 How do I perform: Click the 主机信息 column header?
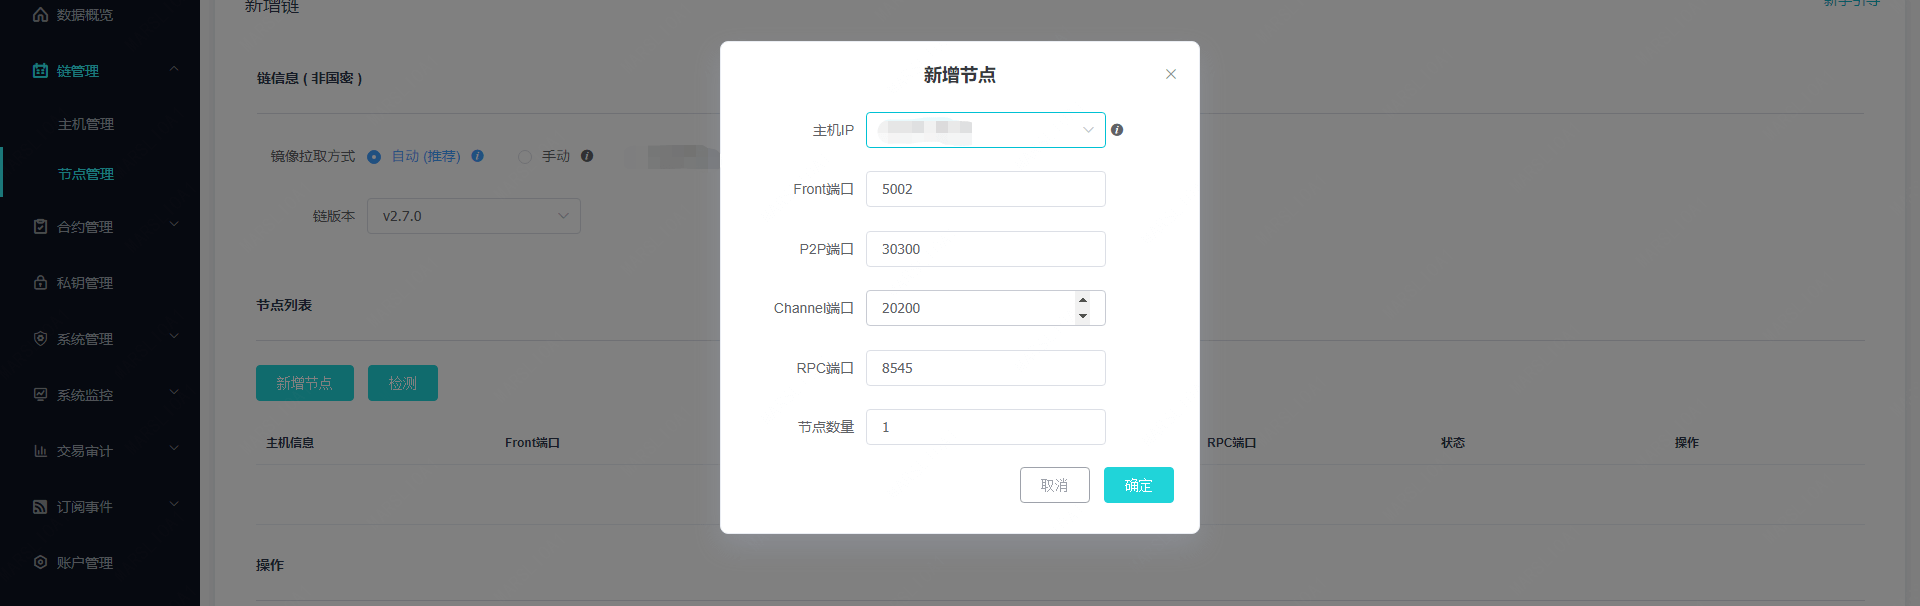[290, 443]
